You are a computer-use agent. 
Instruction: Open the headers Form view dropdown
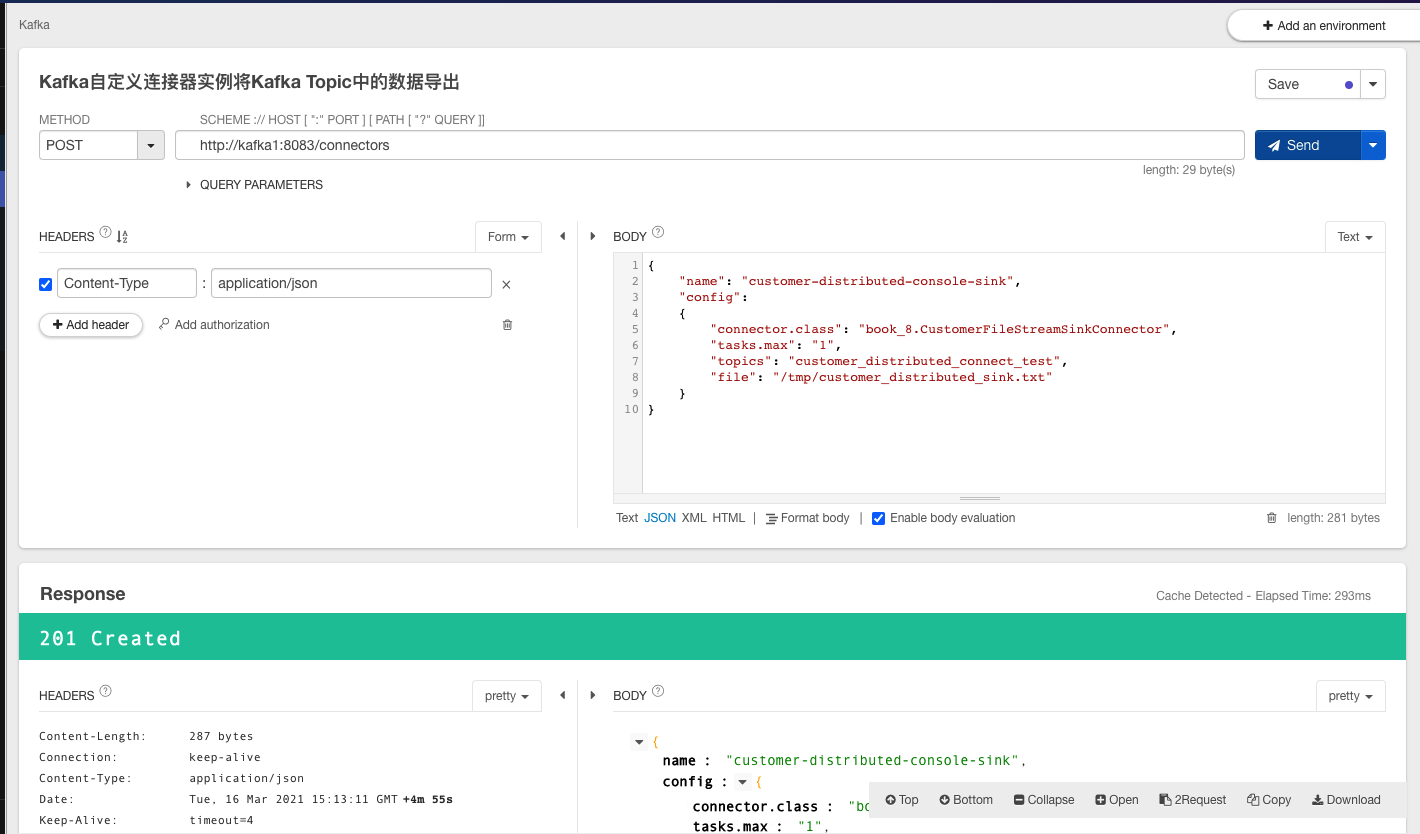click(x=508, y=237)
